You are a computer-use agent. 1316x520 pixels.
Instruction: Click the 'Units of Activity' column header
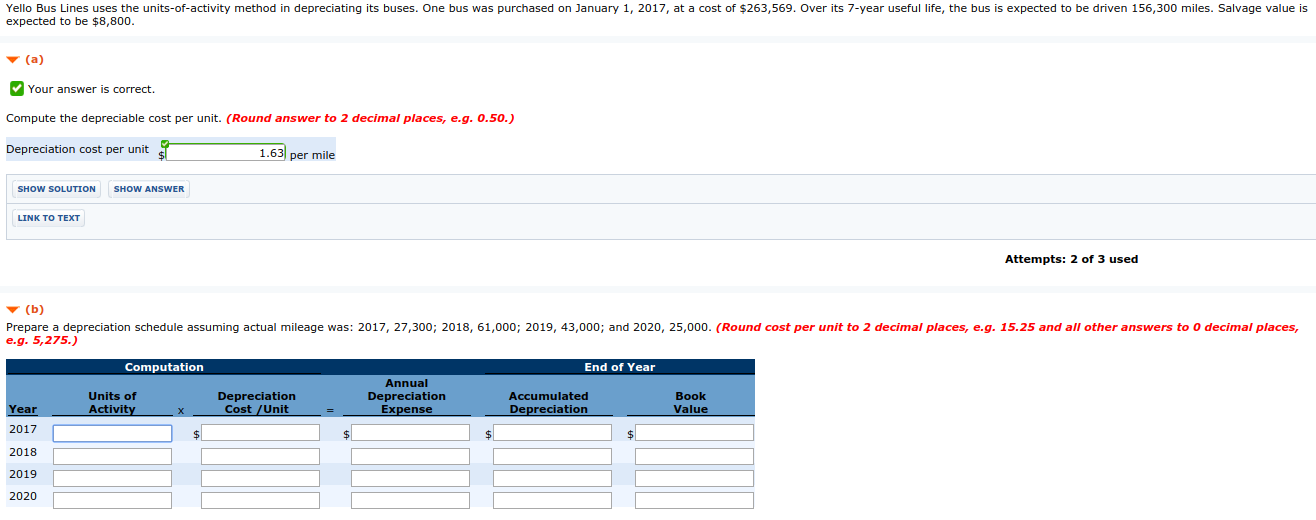click(x=112, y=403)
